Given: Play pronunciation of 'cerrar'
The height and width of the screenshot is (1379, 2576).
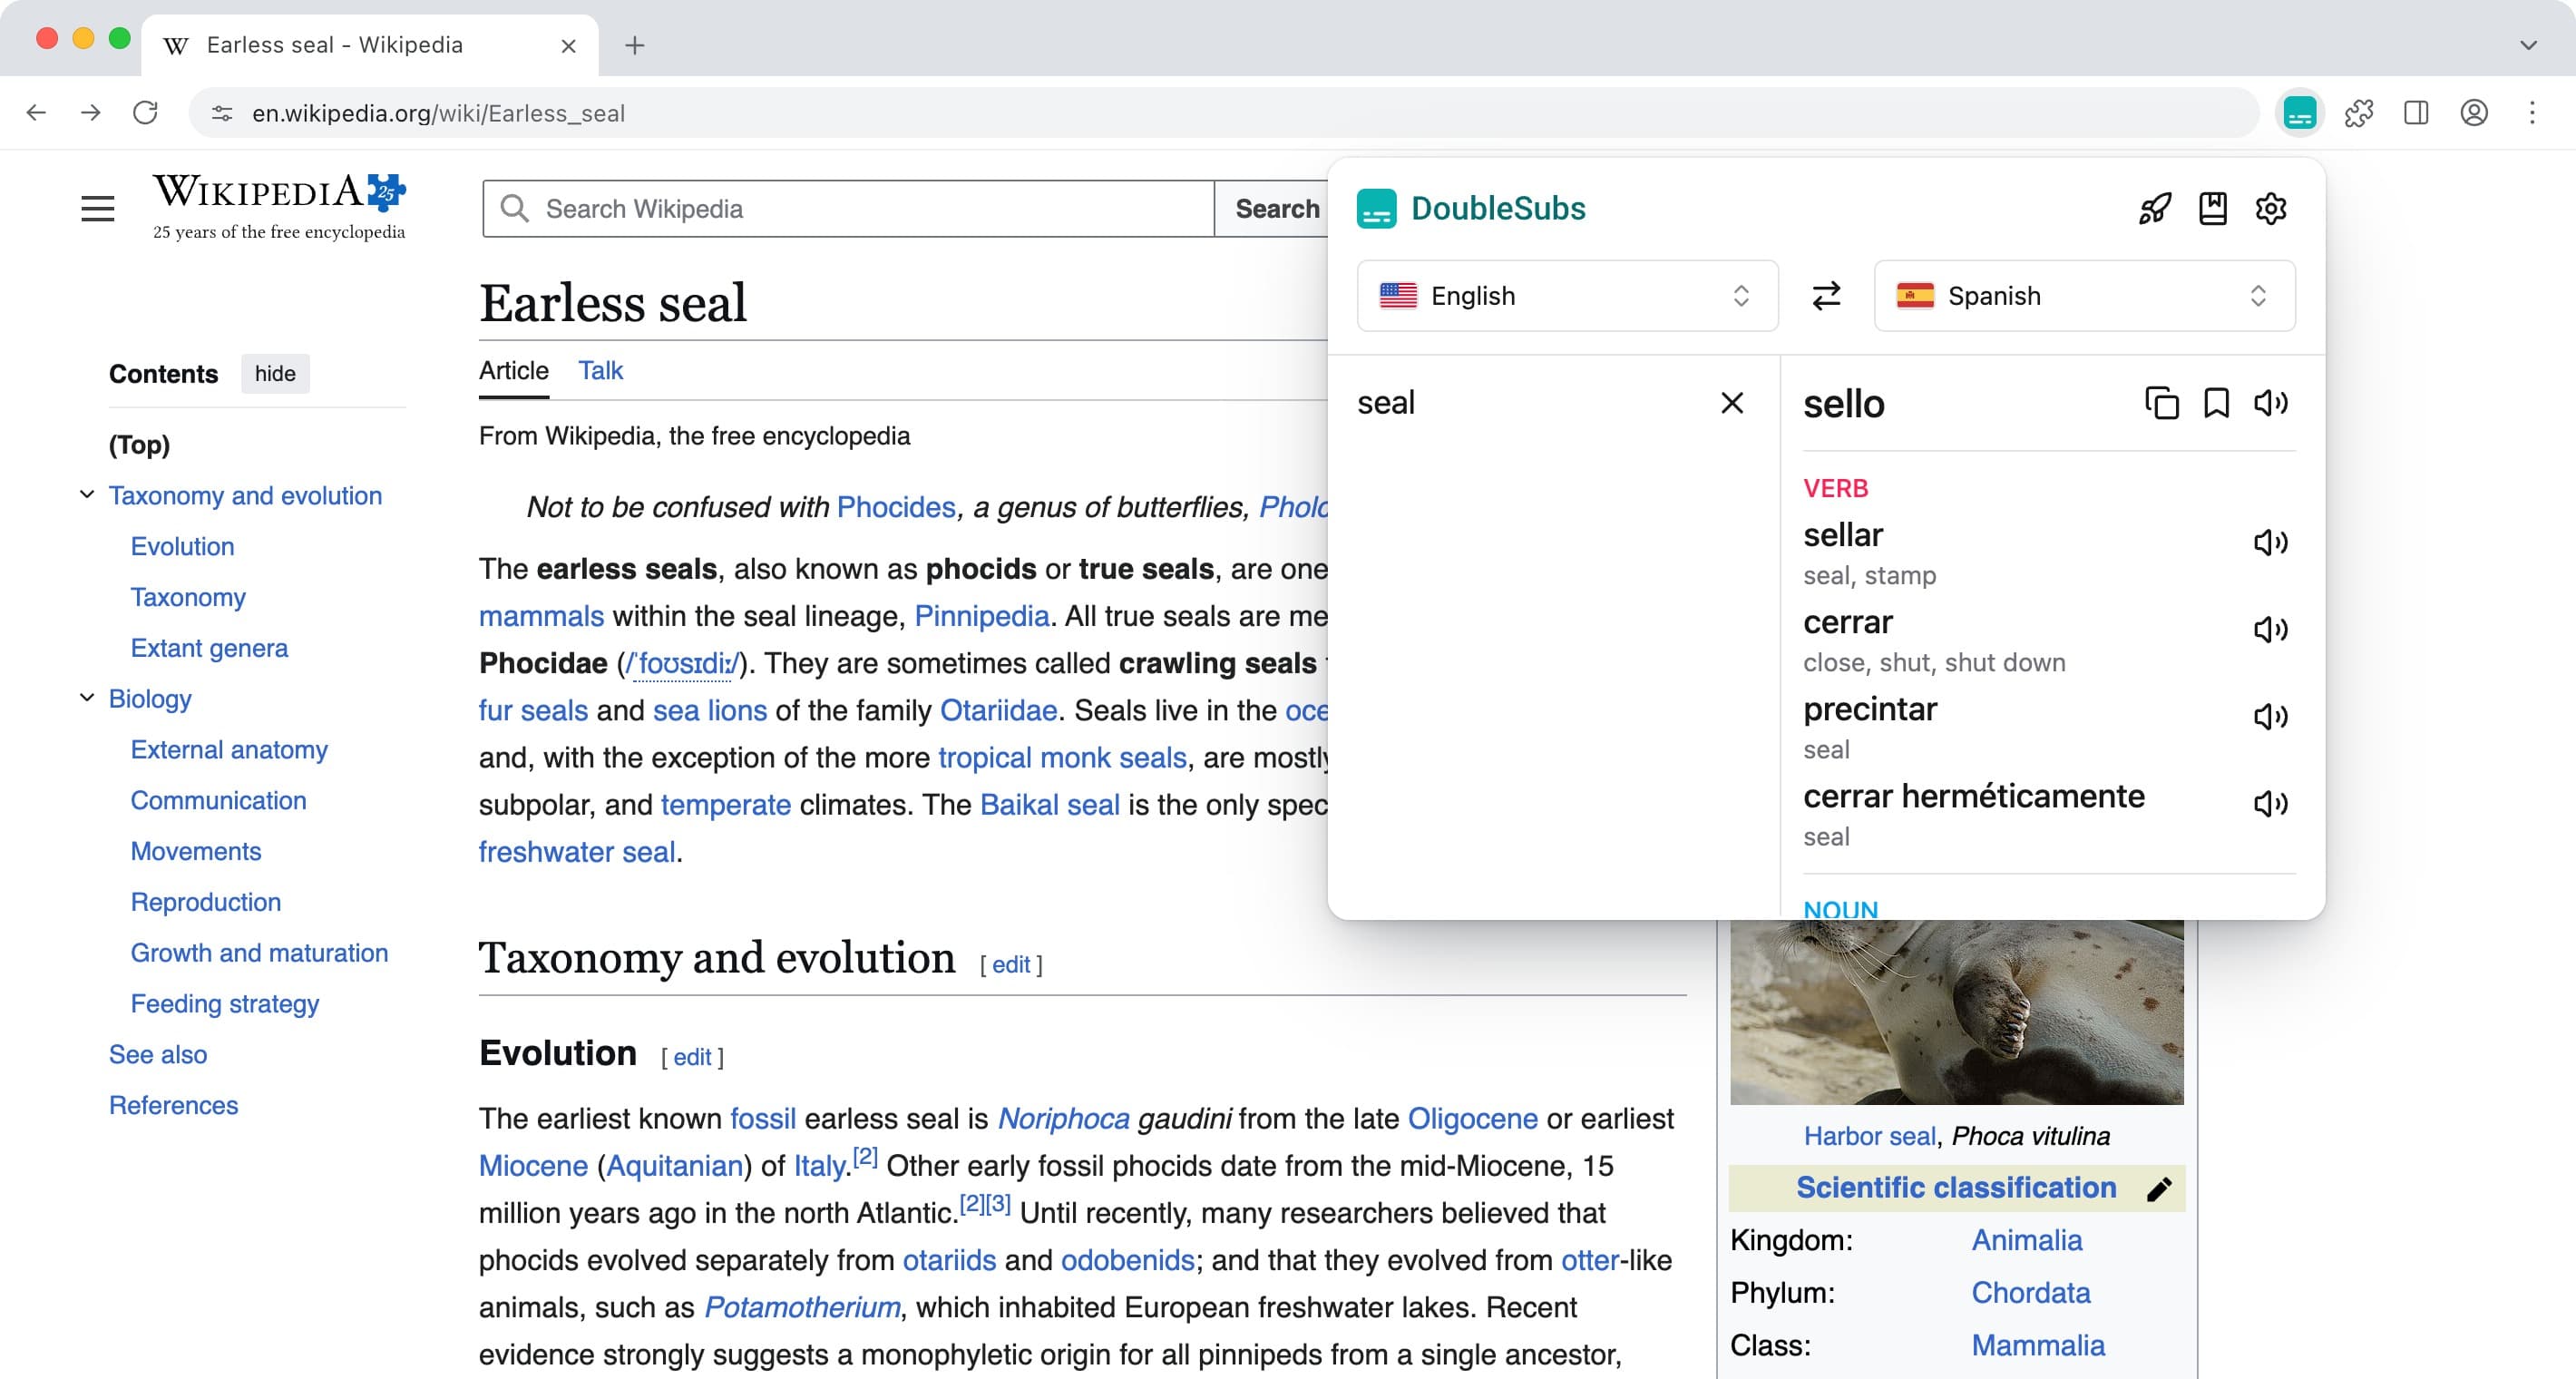Looking at the screenshot, I should click(2270, 629).
